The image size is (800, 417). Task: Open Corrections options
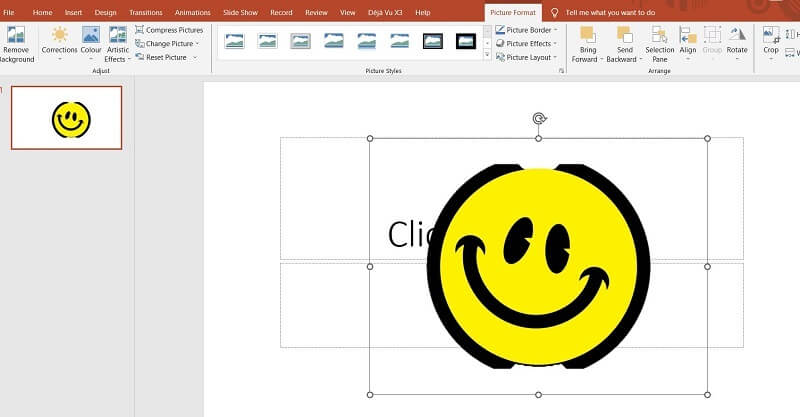(59, 44)
